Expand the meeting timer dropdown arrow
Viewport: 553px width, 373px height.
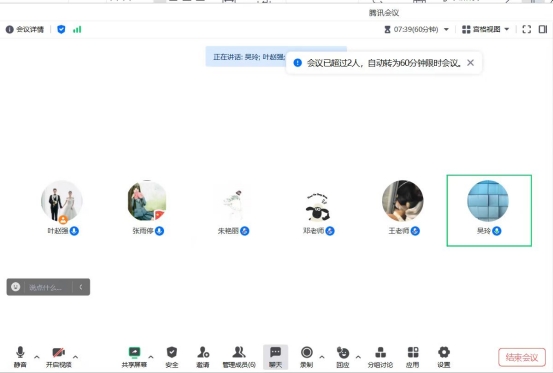(446, 29)
